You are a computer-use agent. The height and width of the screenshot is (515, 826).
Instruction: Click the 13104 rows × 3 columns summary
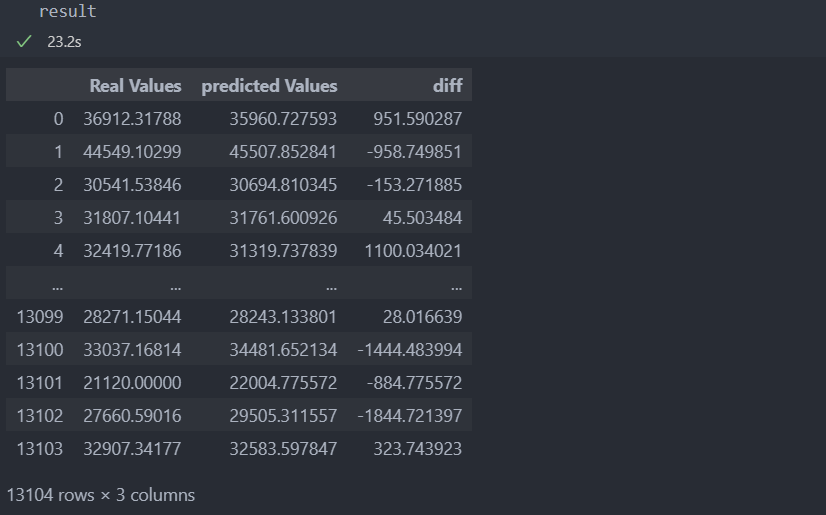(101, 495)
